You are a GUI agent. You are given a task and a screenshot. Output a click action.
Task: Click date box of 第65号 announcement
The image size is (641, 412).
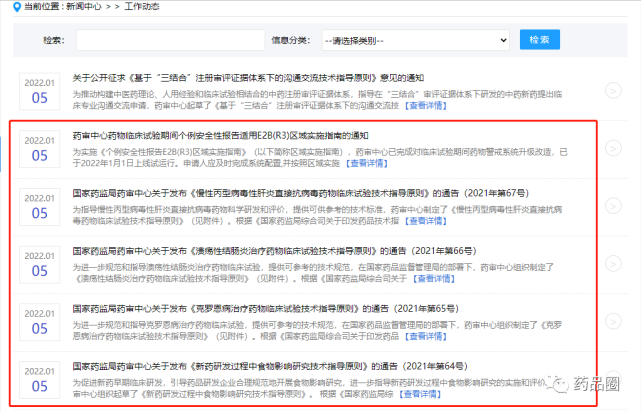point(40,322)
